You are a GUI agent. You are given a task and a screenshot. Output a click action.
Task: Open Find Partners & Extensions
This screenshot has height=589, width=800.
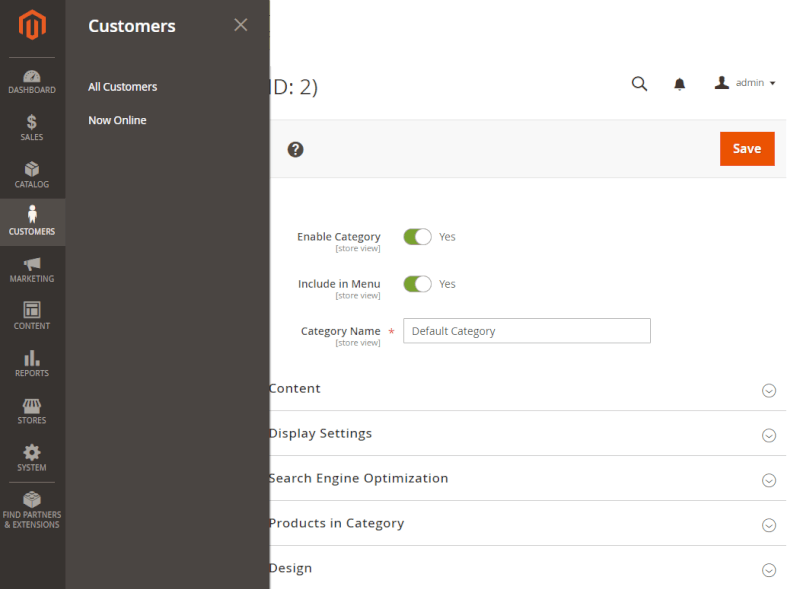[32, 512]
